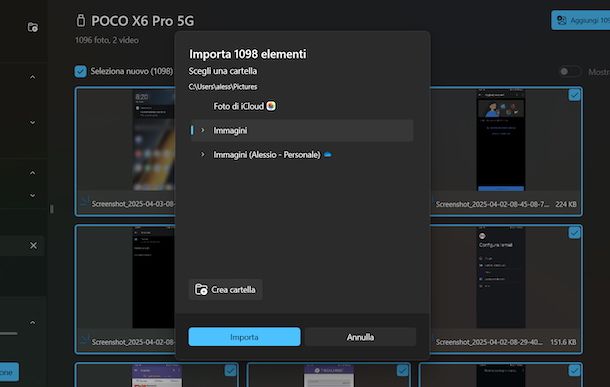Click the folder icon in Crea cartella

201,289
